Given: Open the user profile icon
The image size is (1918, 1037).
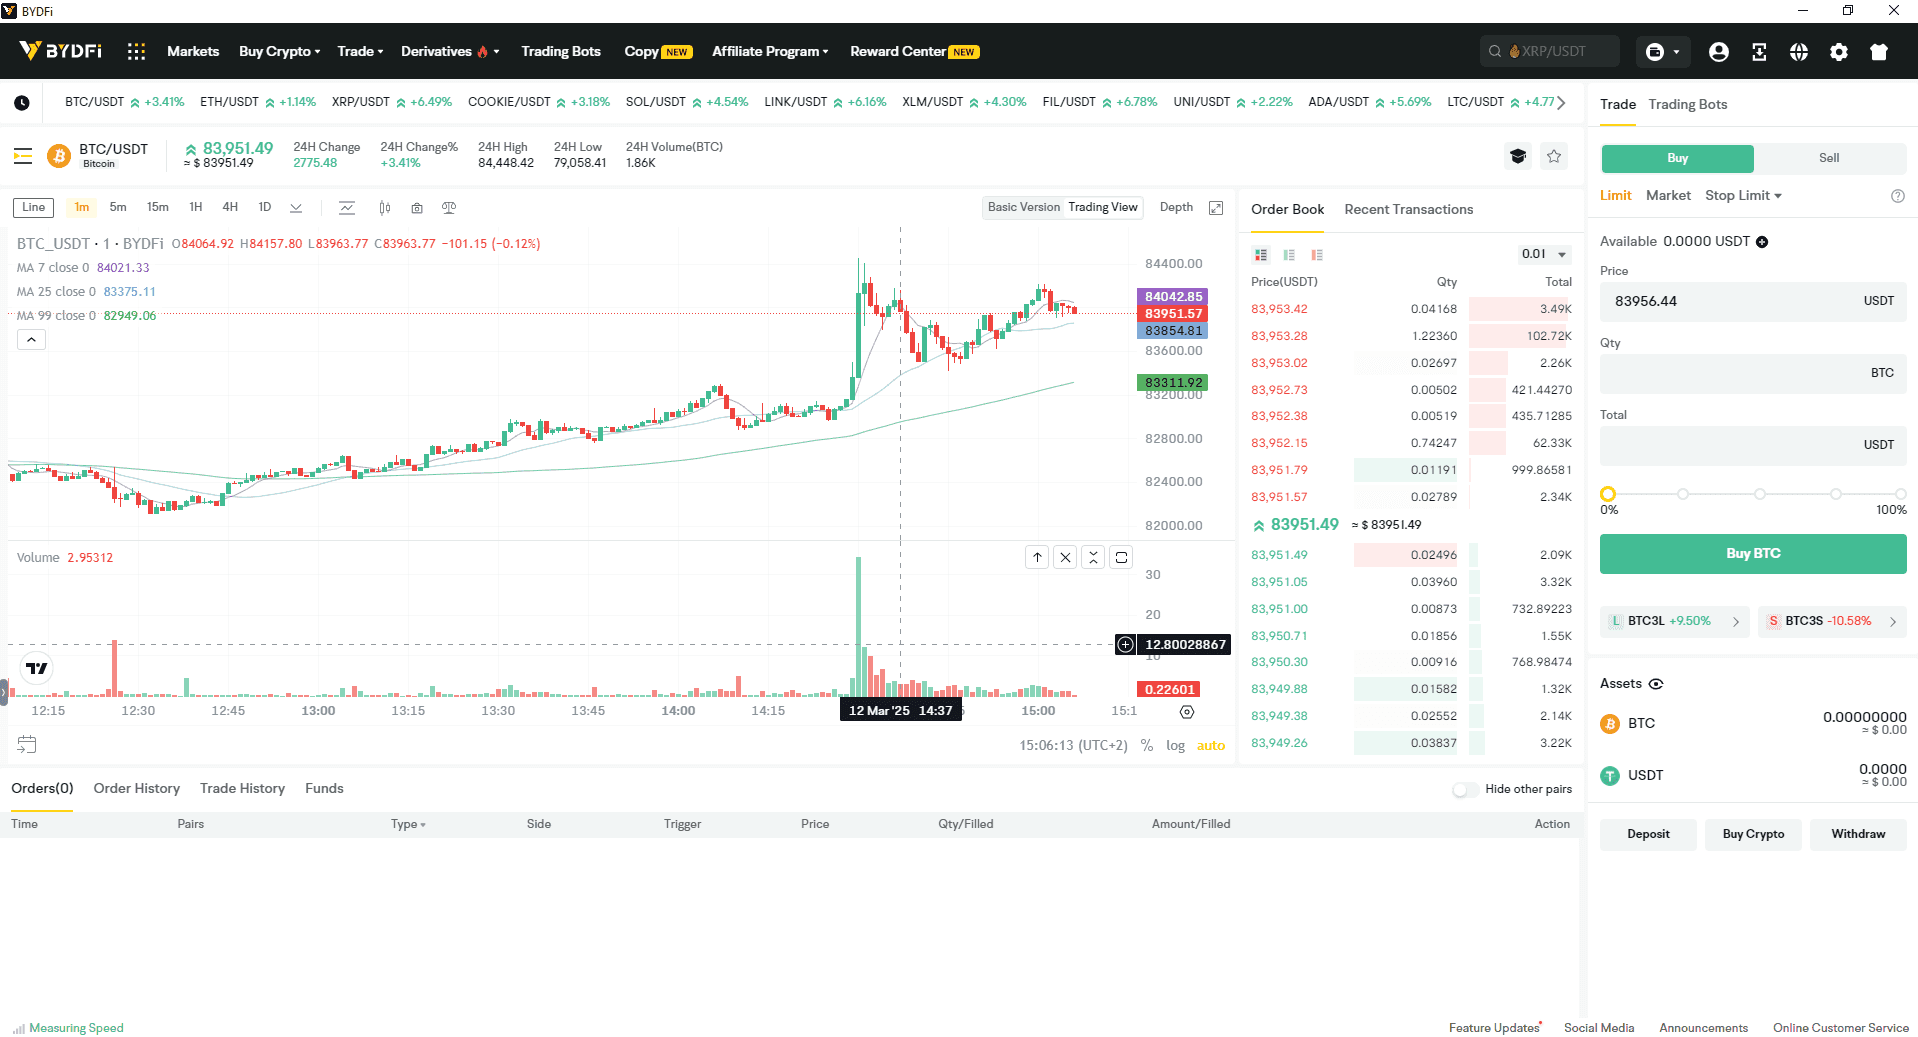Looking at the screenshot, I should tap(1719, 52).
